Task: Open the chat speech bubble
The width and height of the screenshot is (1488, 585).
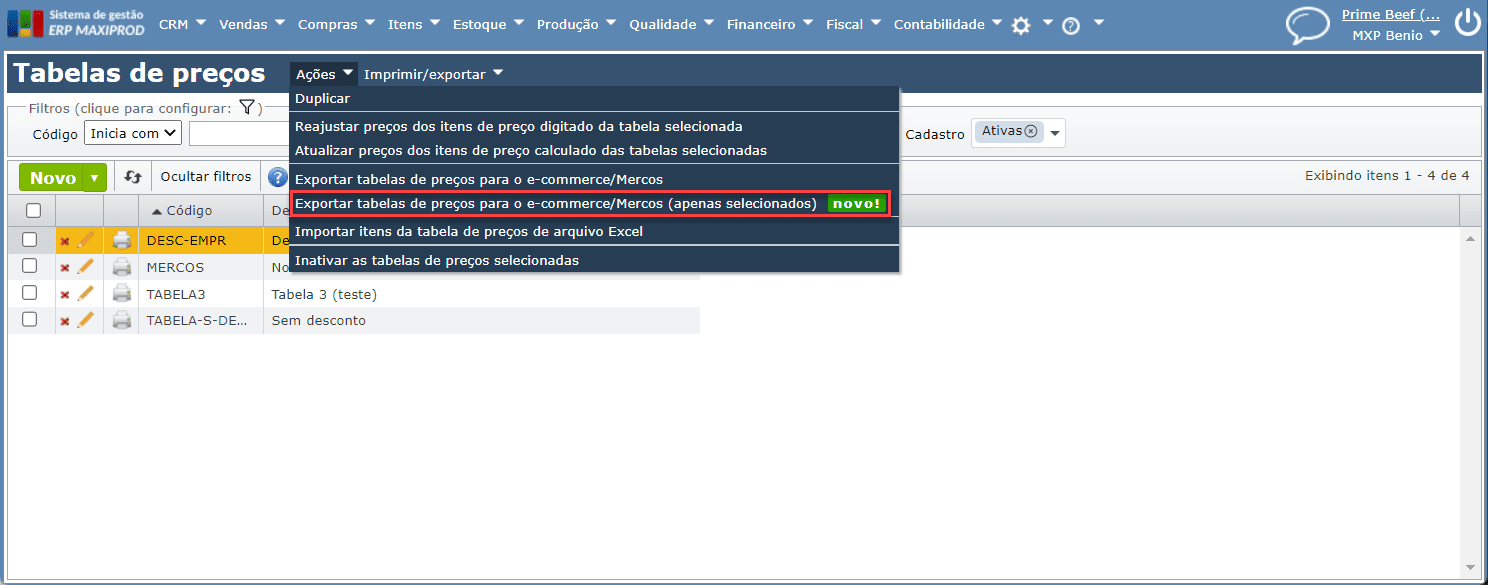Action: click(1307, 25)
